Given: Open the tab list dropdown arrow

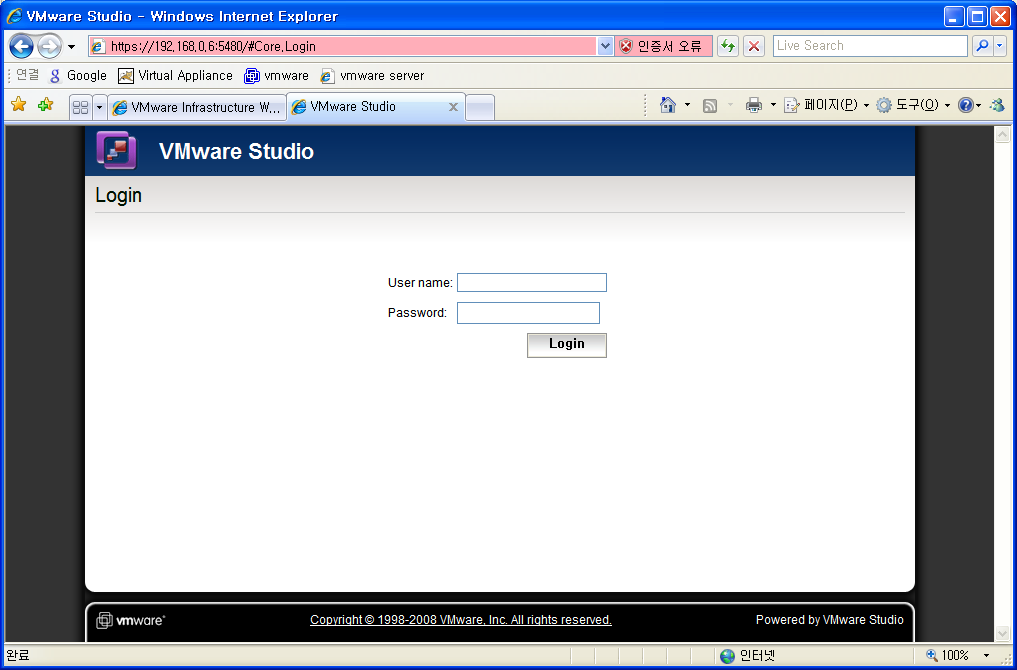Looking at the screenshot, I should pos(99,108).
